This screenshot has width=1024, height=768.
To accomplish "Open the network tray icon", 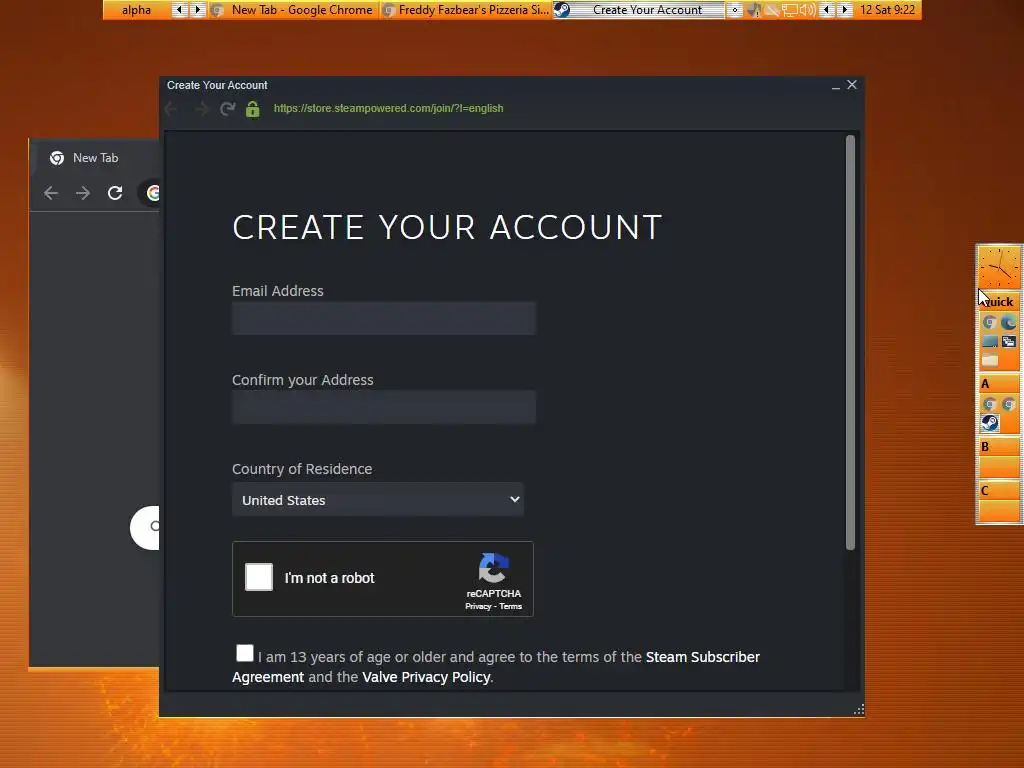I will coord(790,10).
